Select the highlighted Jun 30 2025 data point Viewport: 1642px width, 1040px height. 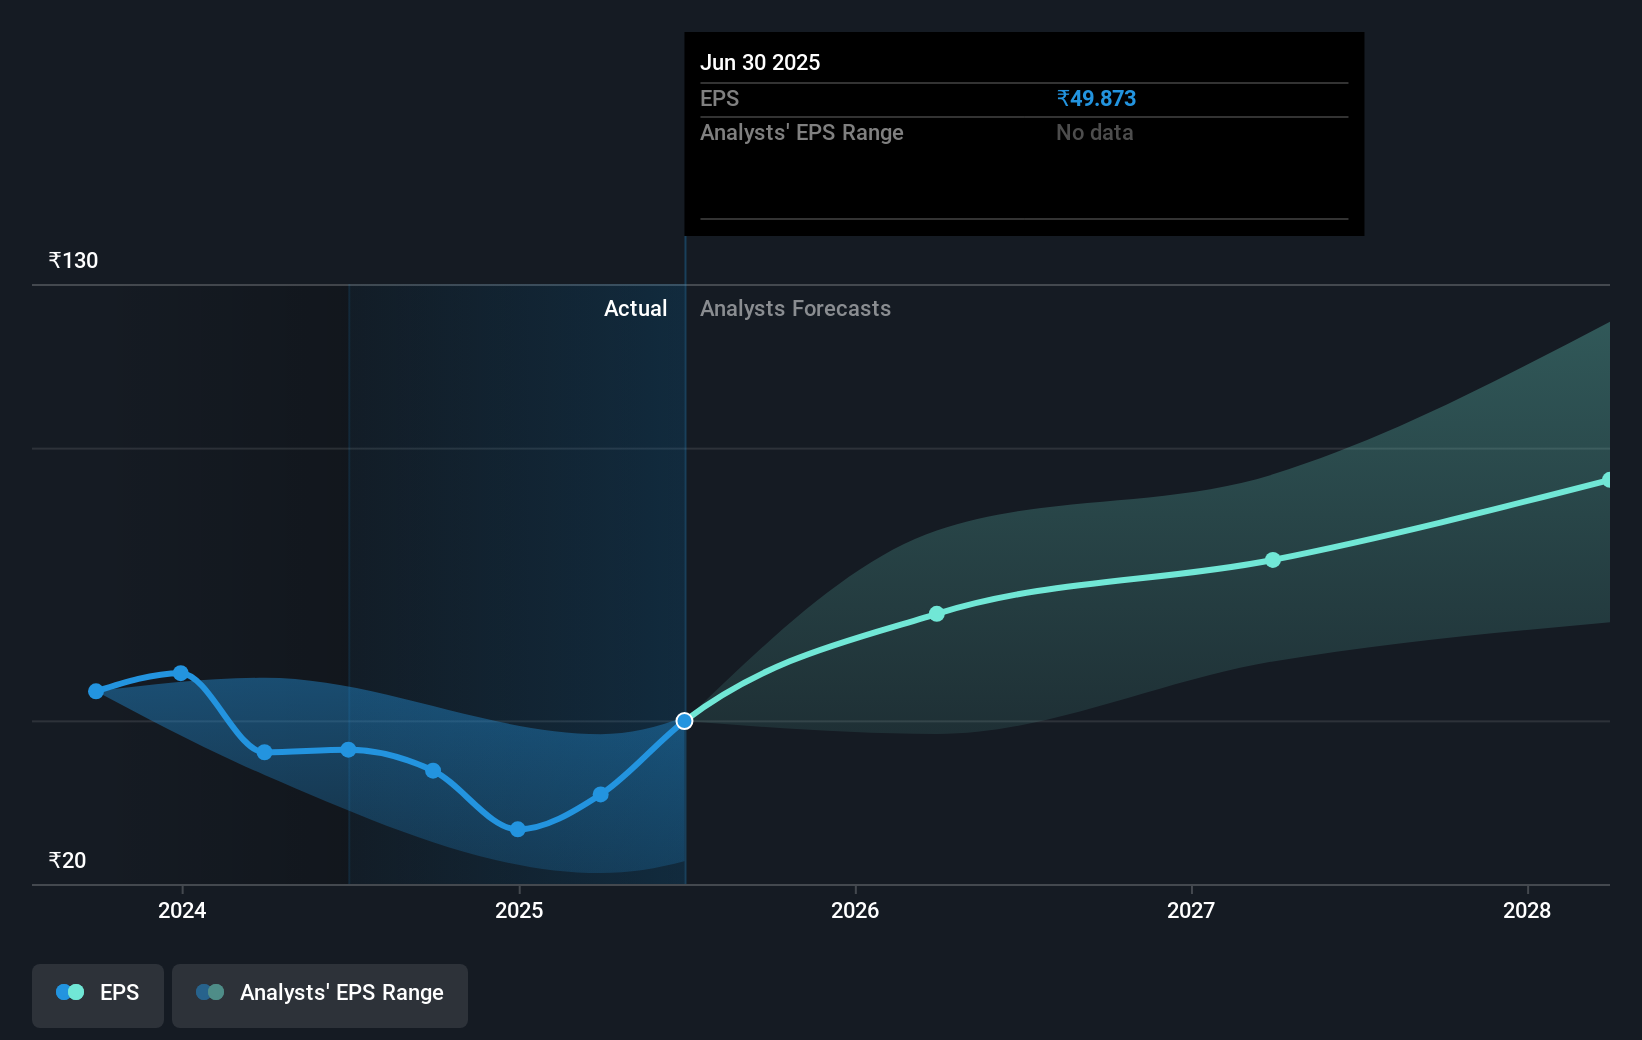pos(684,721)
